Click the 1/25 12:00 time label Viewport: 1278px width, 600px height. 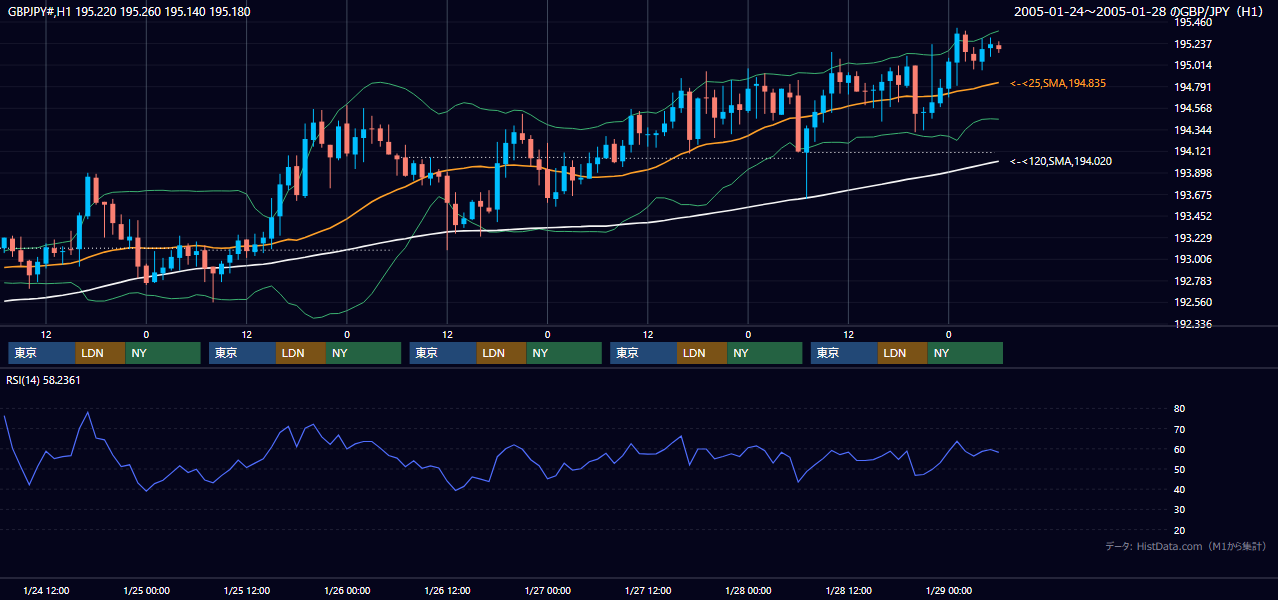point(247,591)
